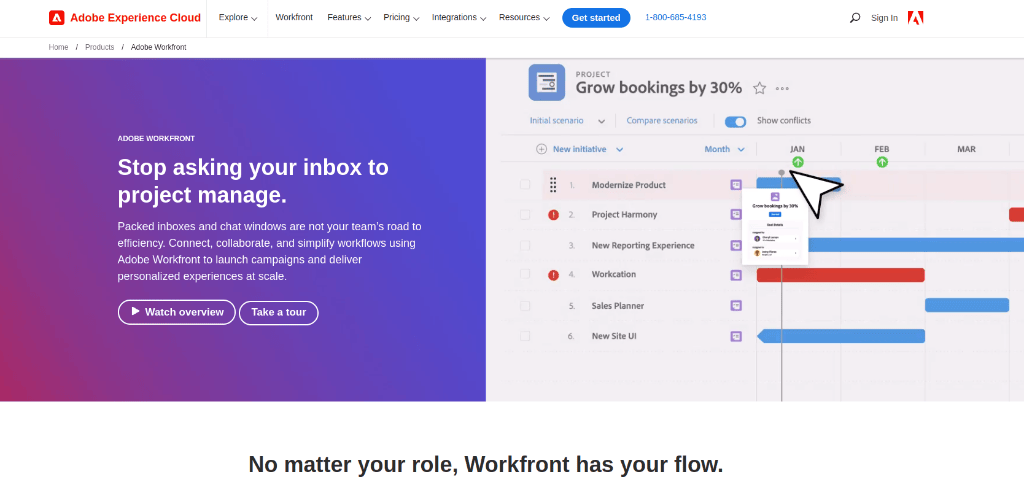Click the green up-arrow marker under FEB
1024x486 pixels.
882,162
